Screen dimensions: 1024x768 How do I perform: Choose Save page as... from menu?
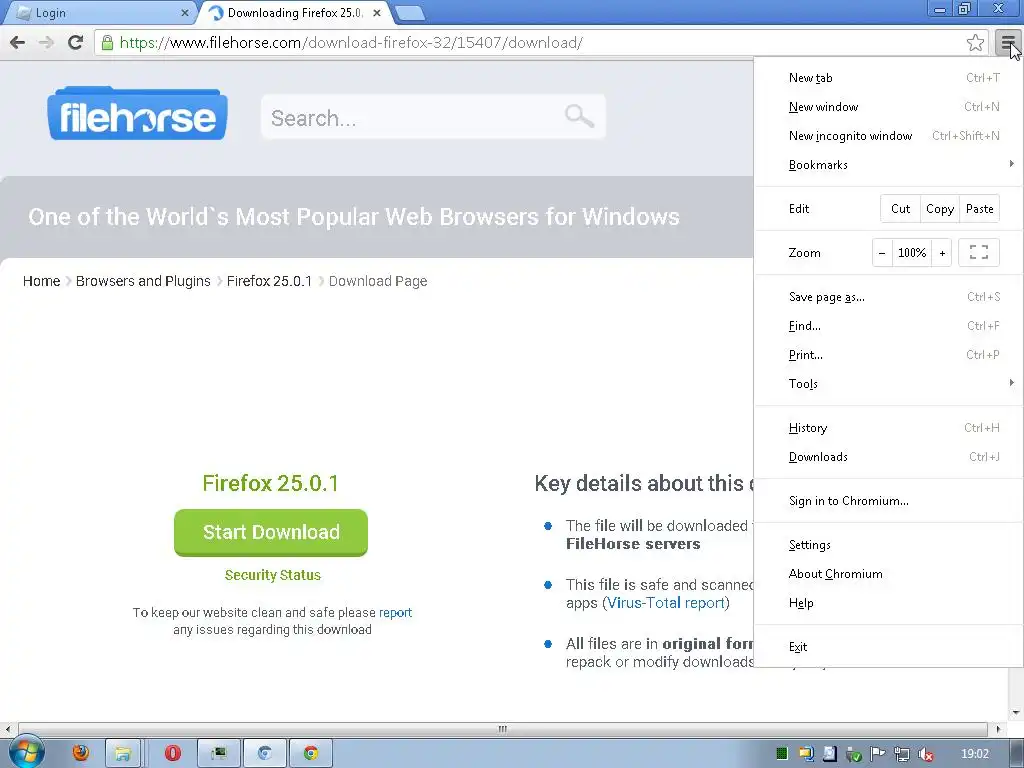(889, 296)
